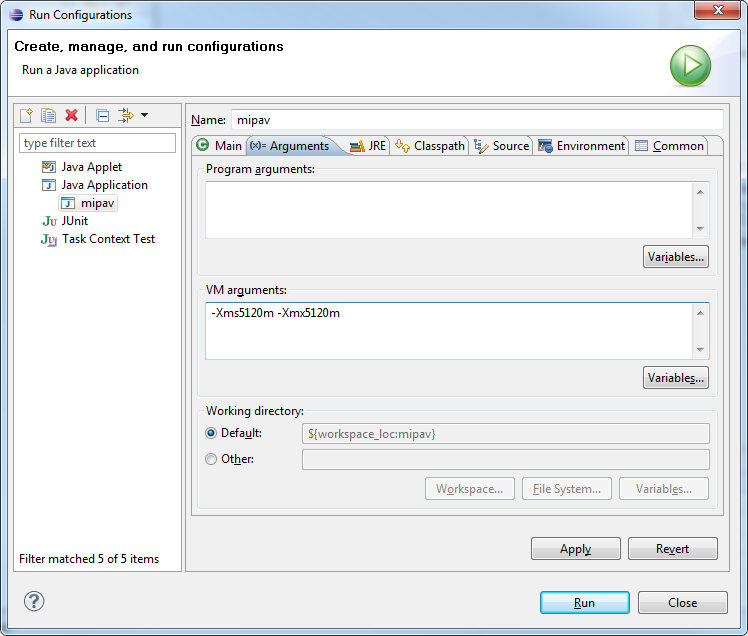Screen dimensions: 748x636
Task: Delete selected launch configuration with red X
Action: [71, 116]
